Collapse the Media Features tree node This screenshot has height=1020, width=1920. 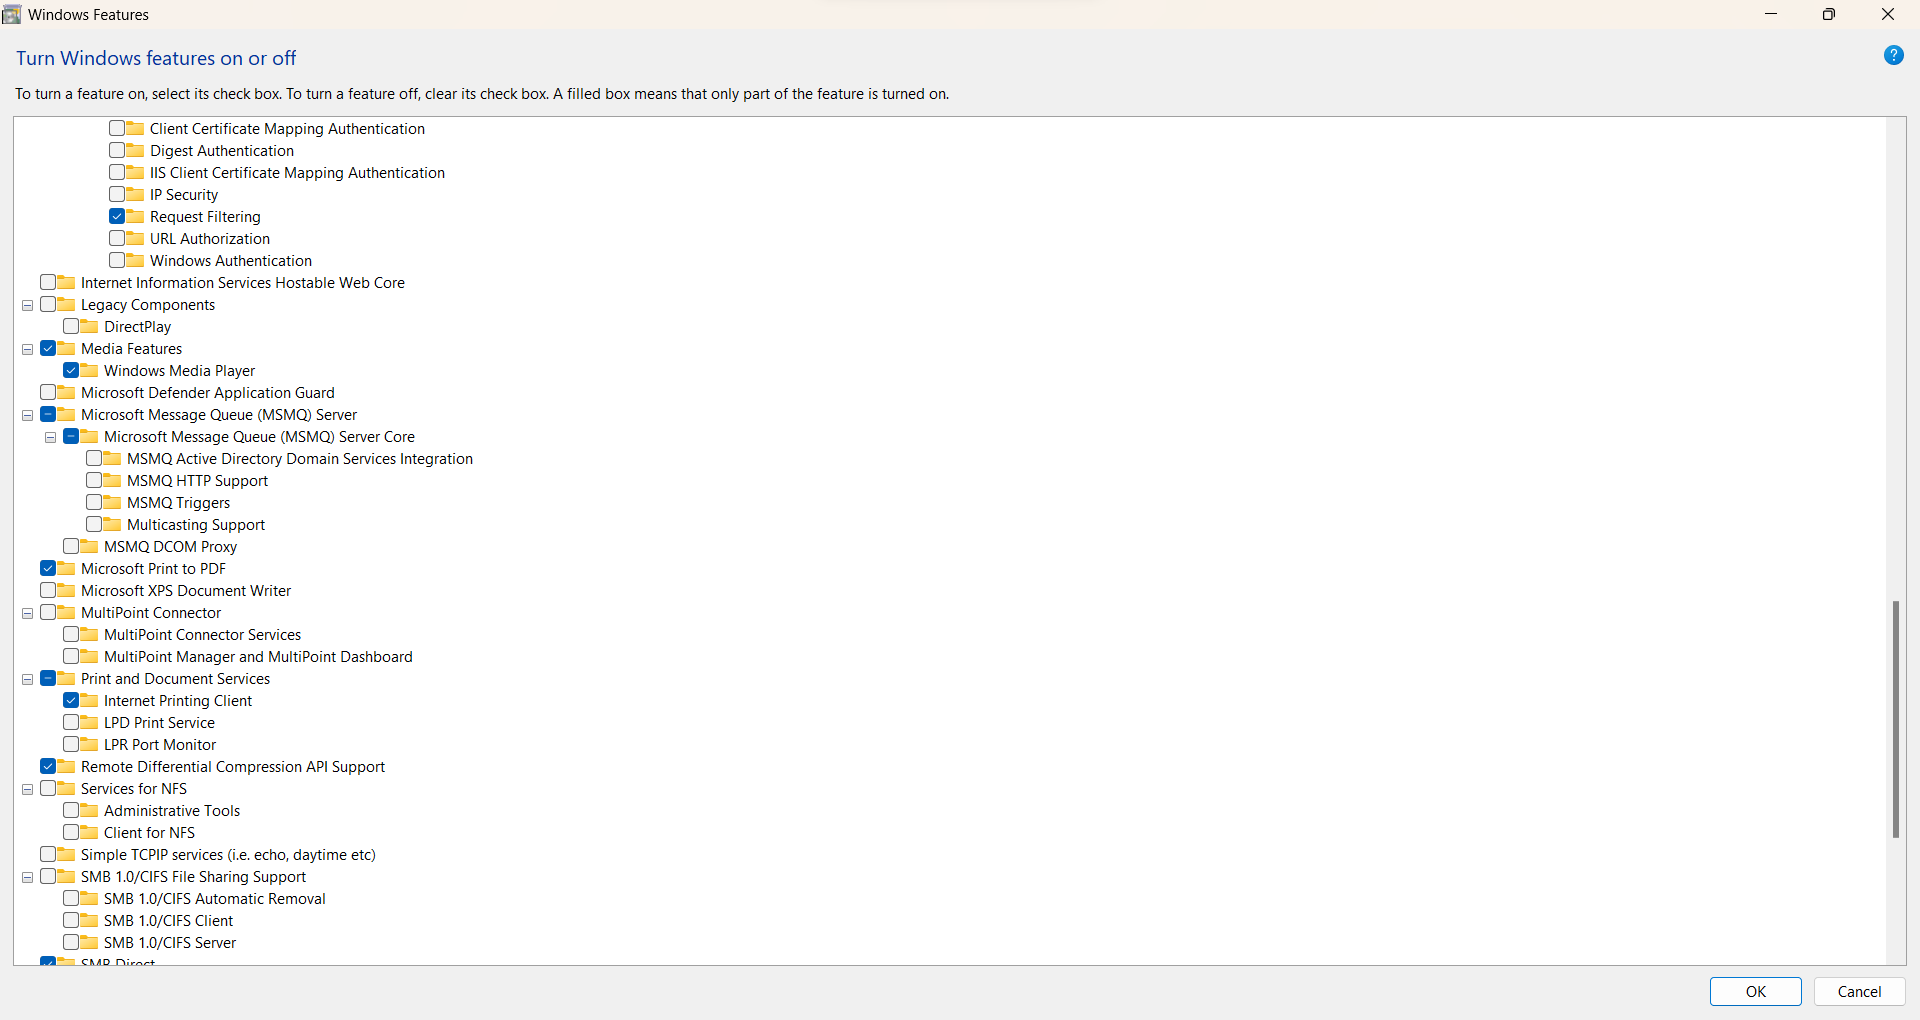27,348
